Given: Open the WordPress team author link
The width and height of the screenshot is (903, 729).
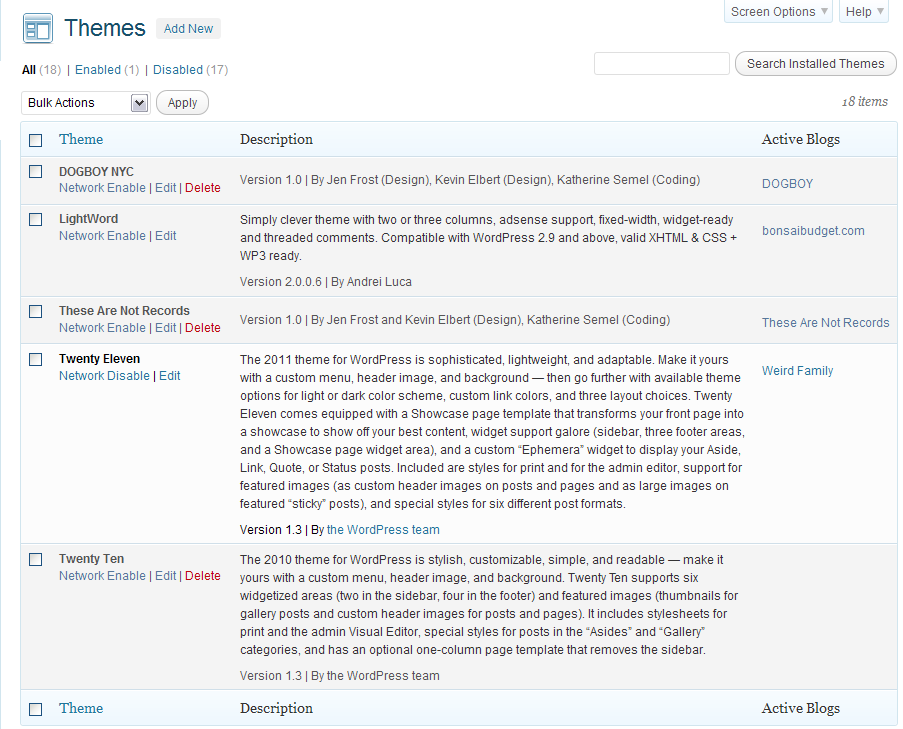Looking at the screenshot, I should point(383,530).
